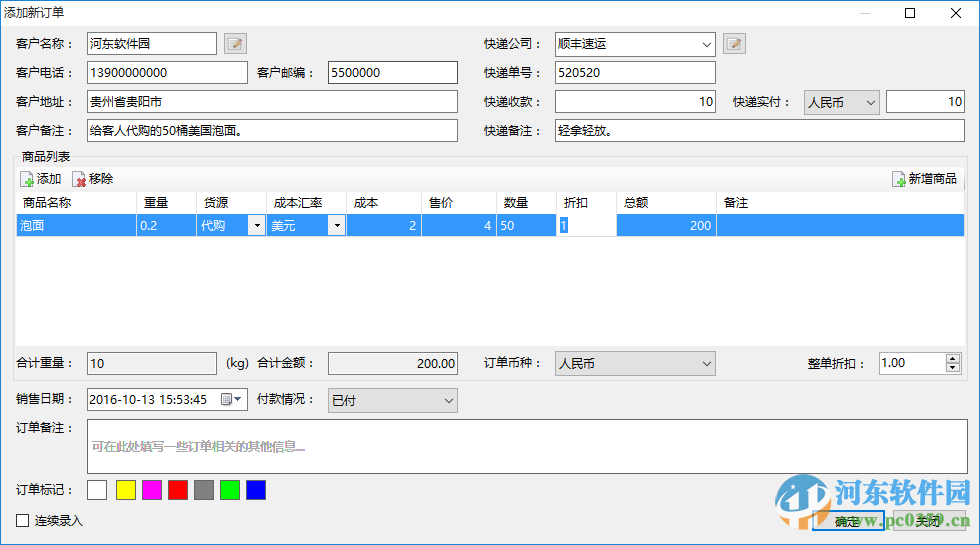
Task: Open the sale date calendar picker
Action: coord(231,399)
